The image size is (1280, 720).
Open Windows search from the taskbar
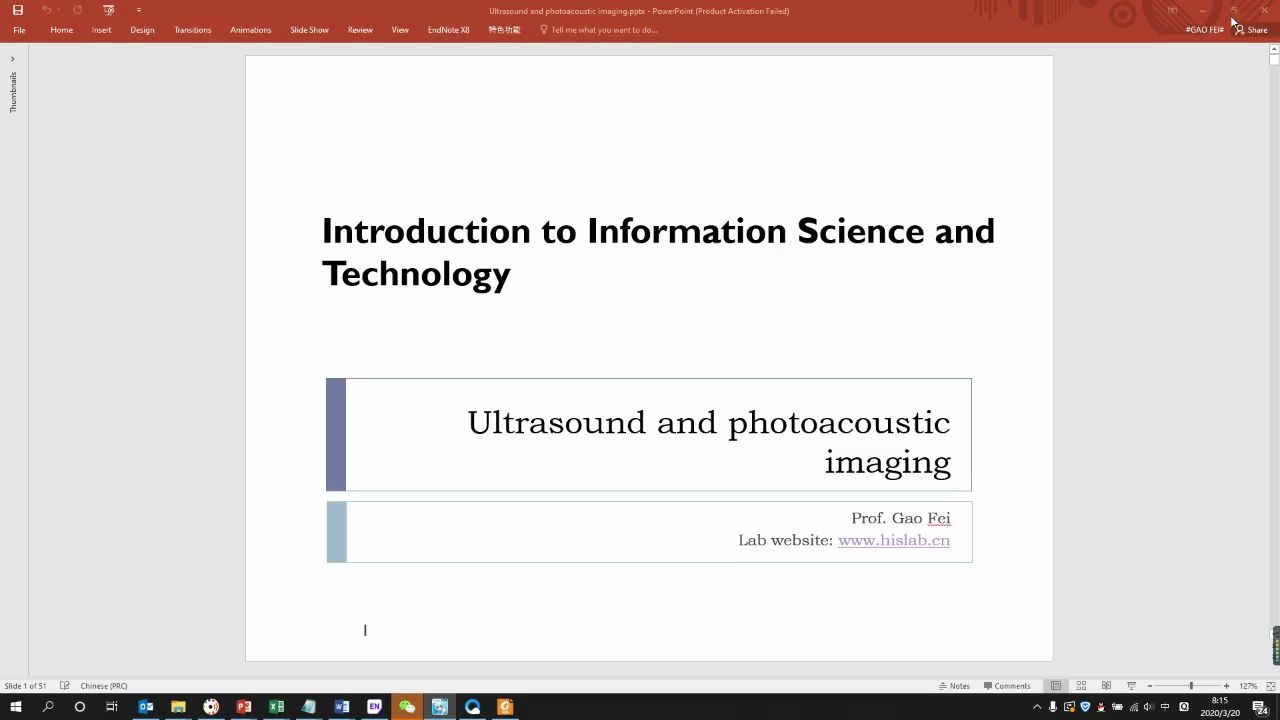[x=47, y=707]
